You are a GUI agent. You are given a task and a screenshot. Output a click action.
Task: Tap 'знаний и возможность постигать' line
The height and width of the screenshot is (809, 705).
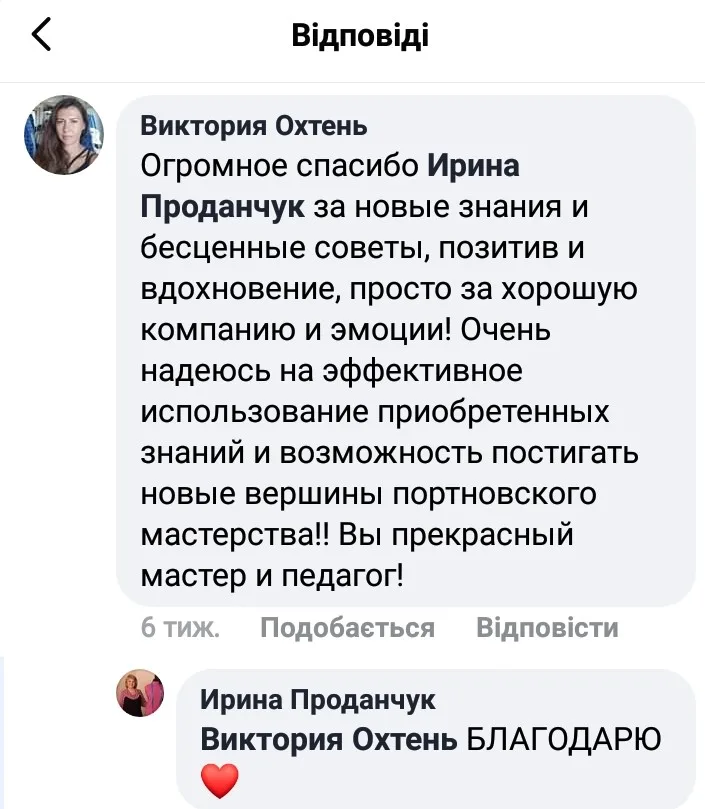tap(390, 452)
